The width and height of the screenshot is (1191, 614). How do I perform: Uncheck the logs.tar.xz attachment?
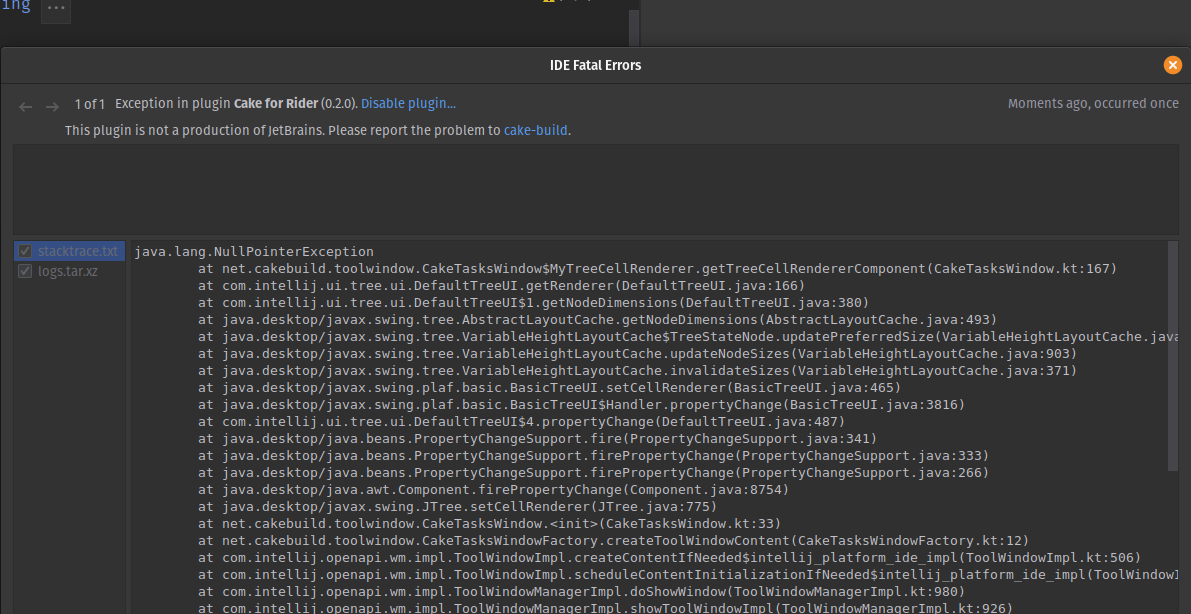tap(25, 270)
